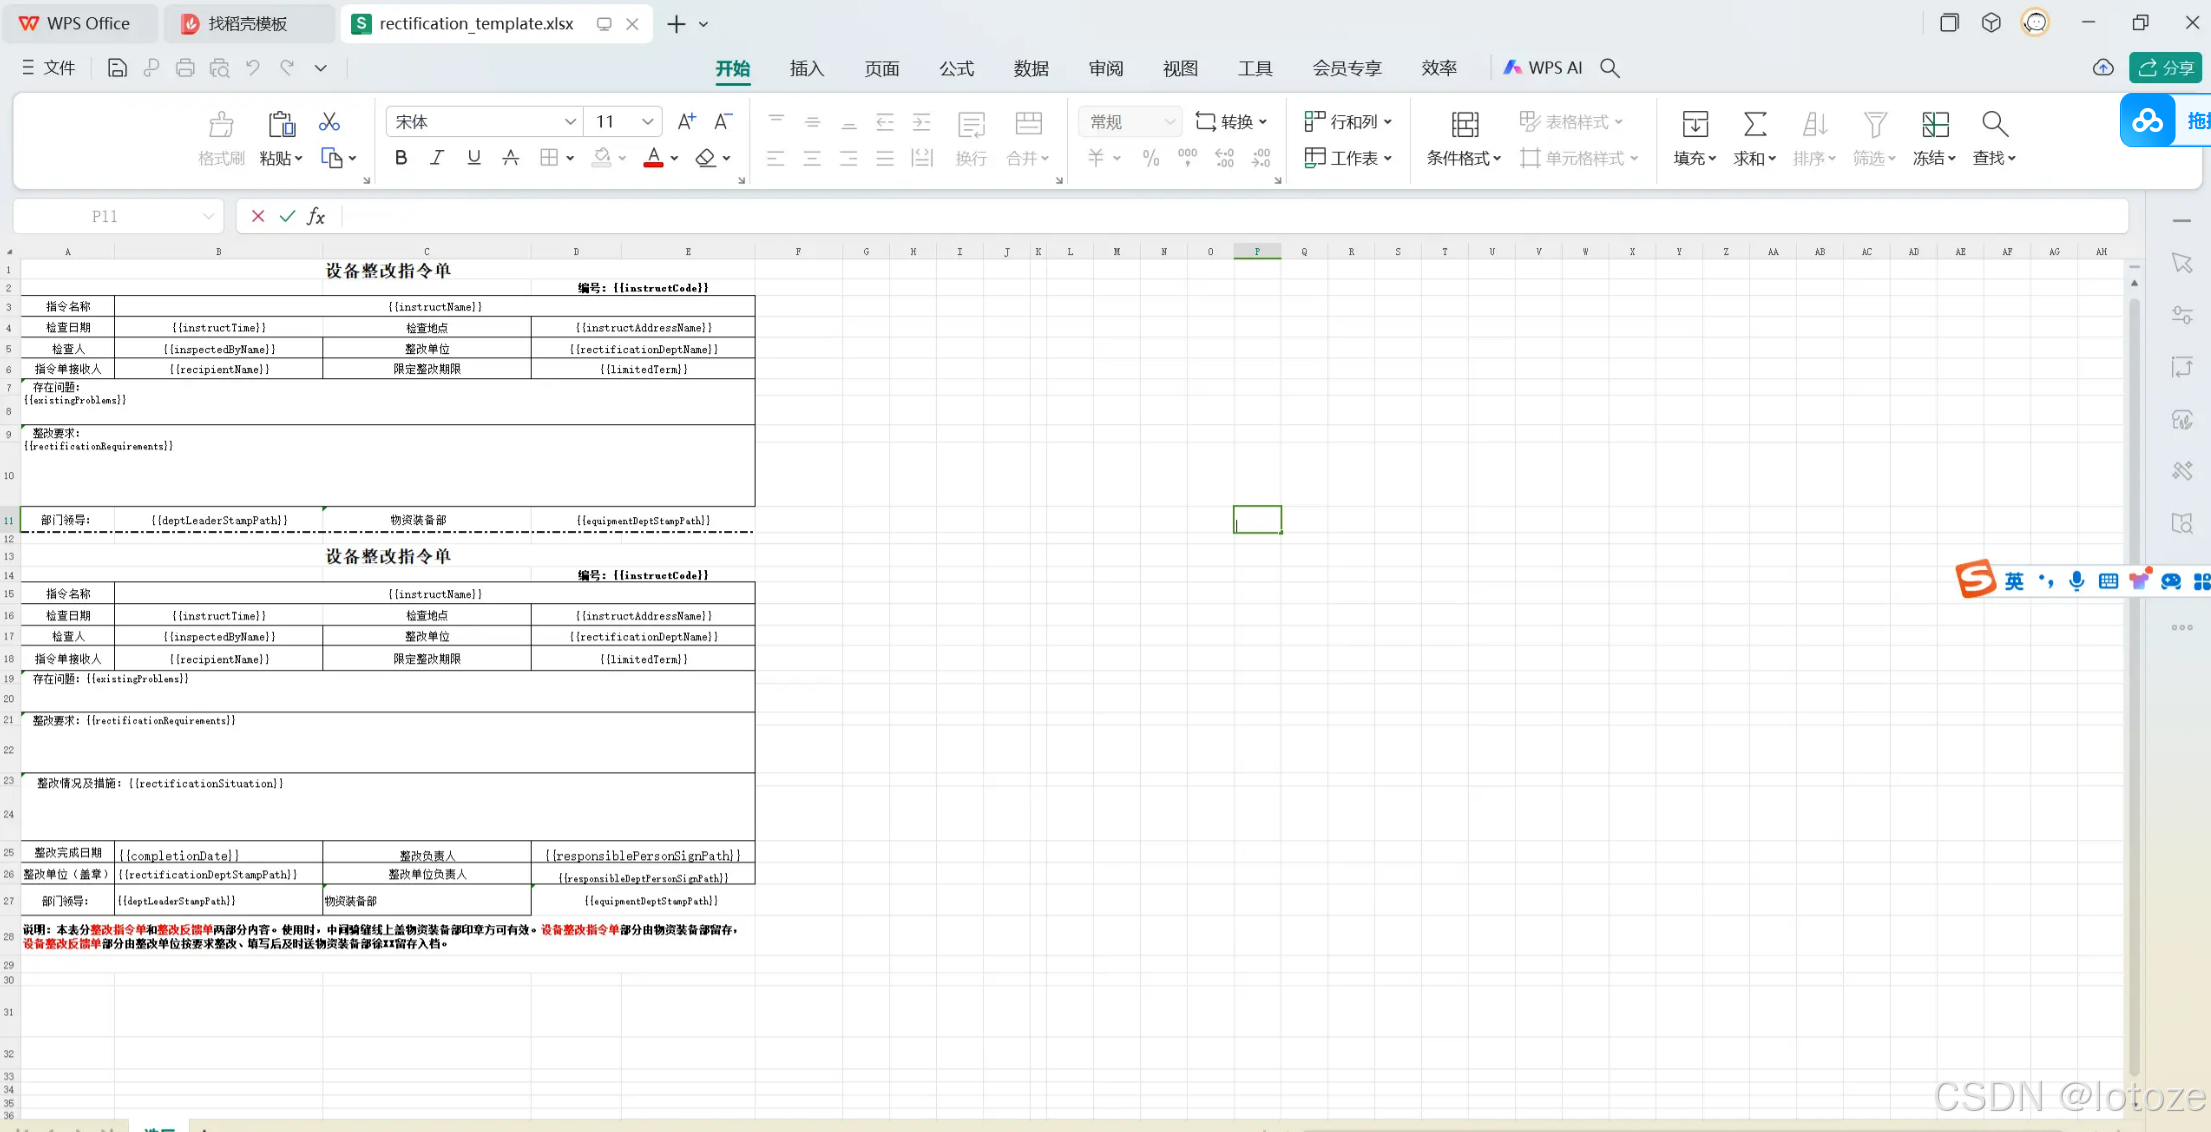Toggle underline formatting

[473, 157]
